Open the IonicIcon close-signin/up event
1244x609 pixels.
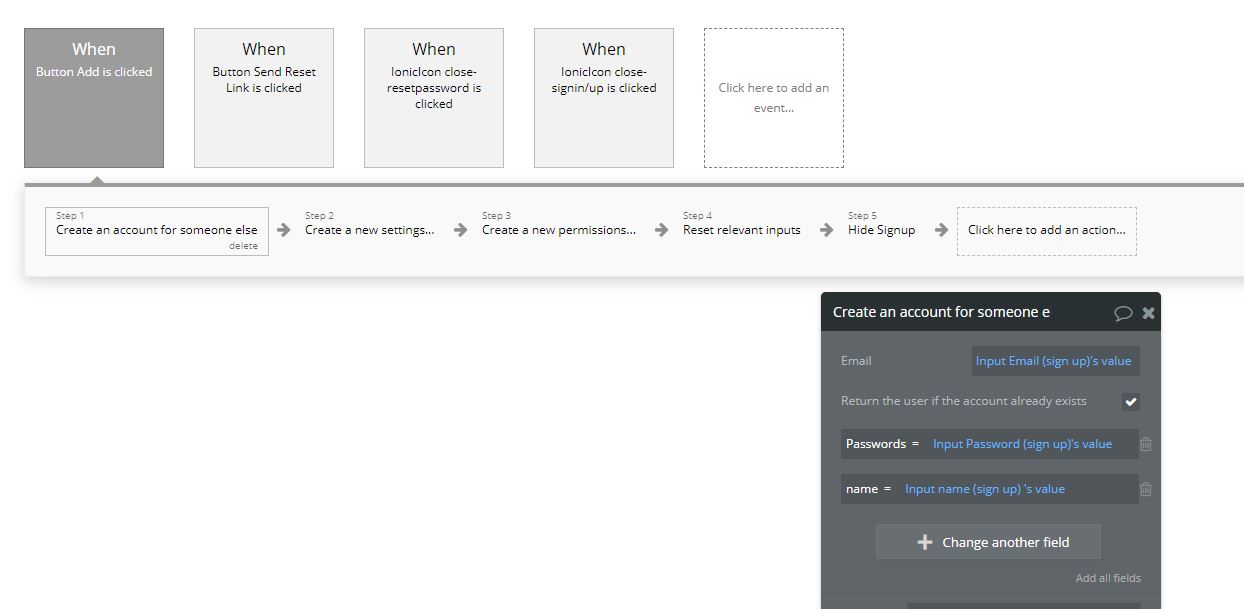[x=604, y=98]
